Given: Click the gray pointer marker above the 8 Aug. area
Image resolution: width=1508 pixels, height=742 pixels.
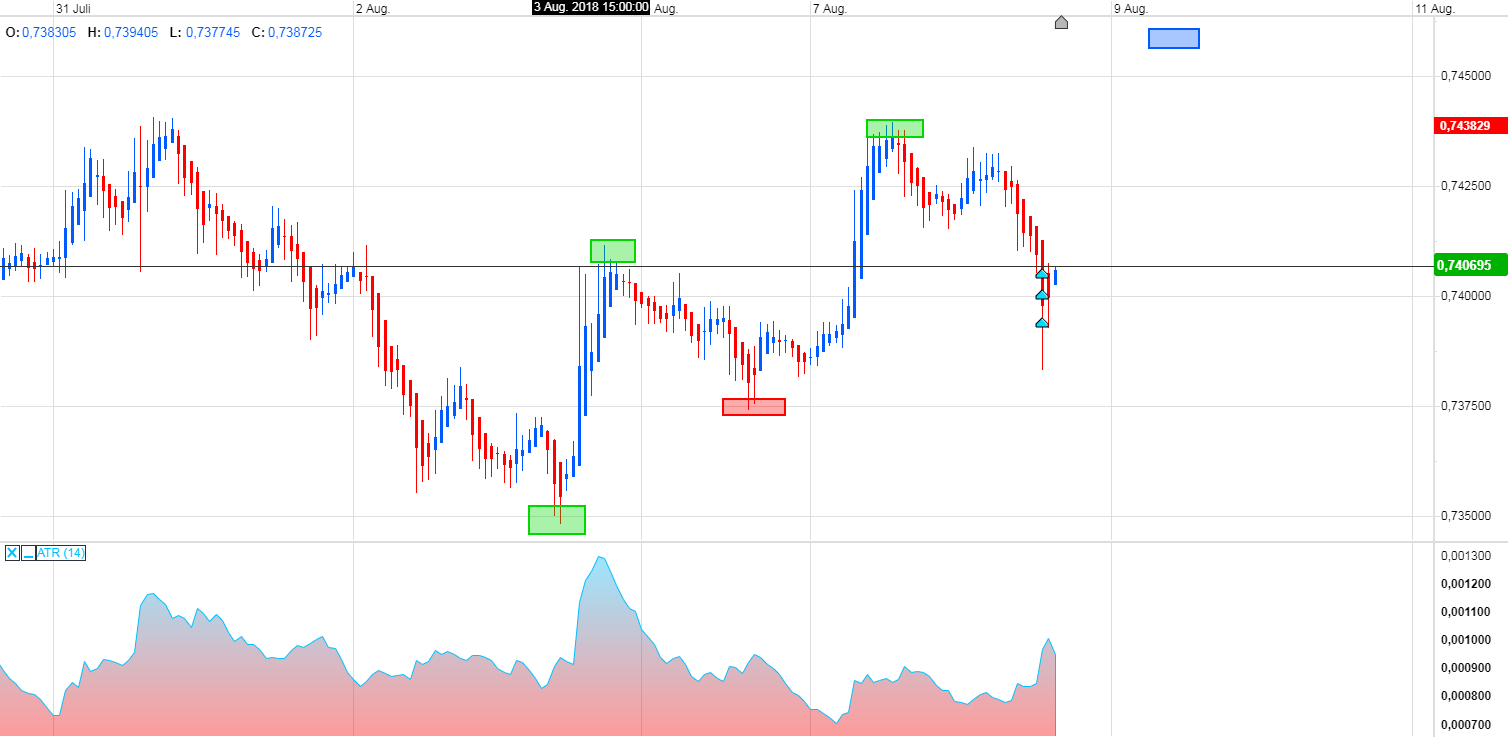Looking at the screenshot, I should pyautogui.click(x=1061, y=22).
